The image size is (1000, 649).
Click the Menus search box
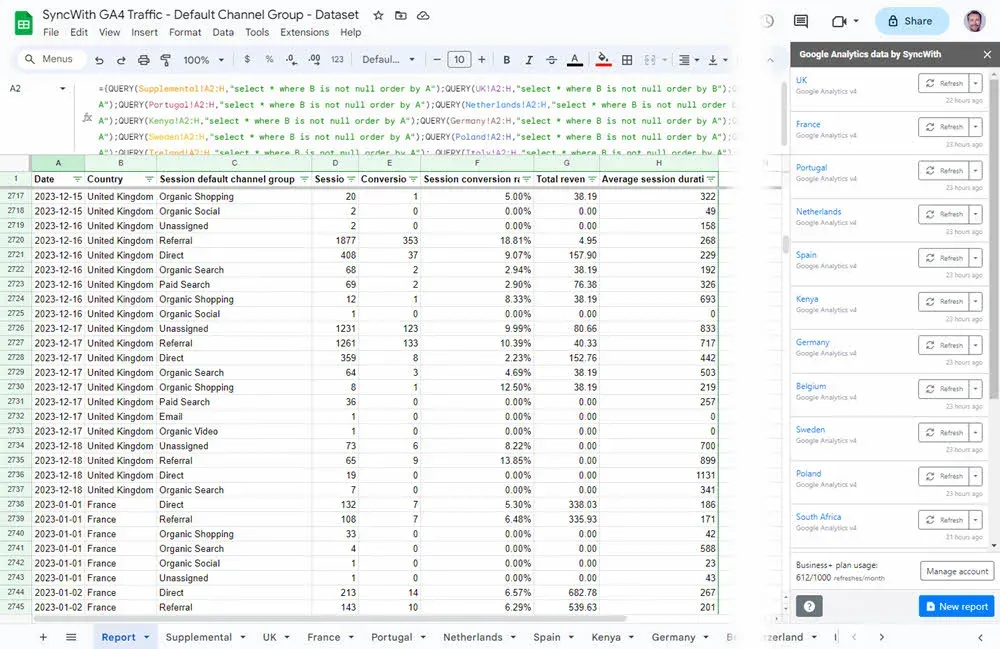[x=49, y=59]
